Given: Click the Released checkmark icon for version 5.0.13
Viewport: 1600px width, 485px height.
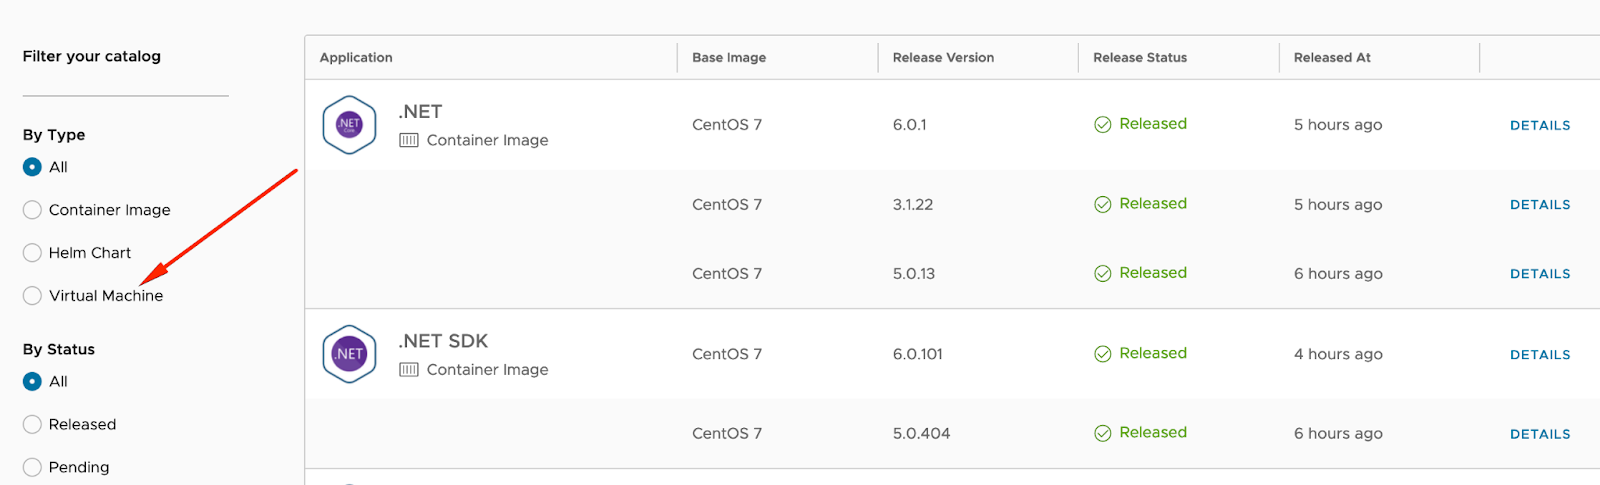Looking at the screenshot, I should 1103,274.
